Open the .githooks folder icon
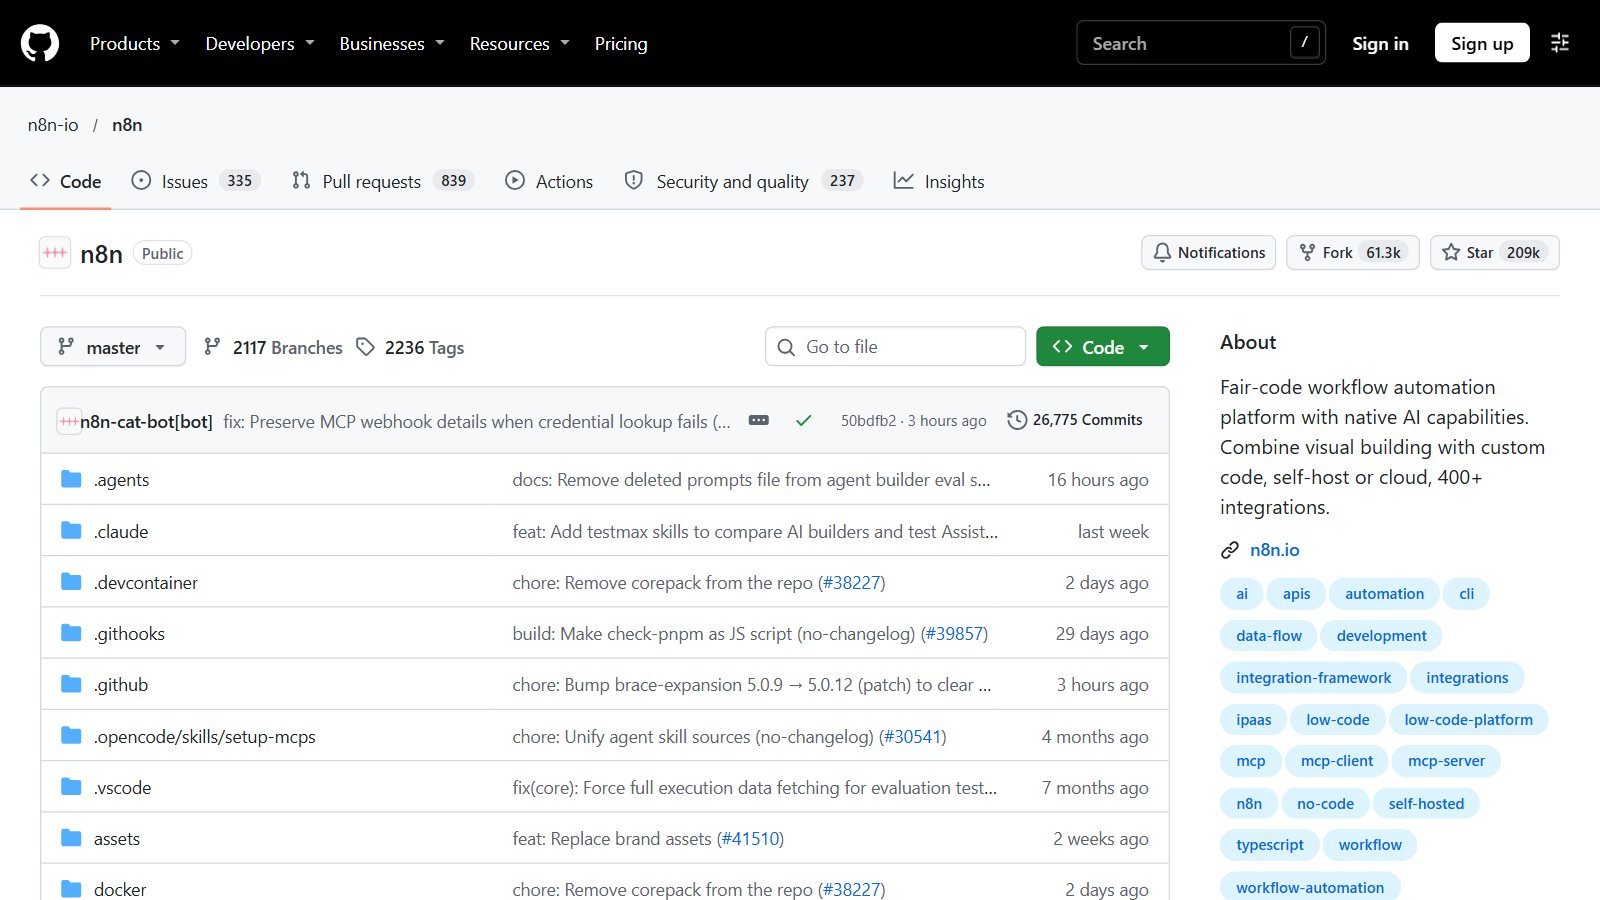 pyautogui.click(x=71, y=633)
